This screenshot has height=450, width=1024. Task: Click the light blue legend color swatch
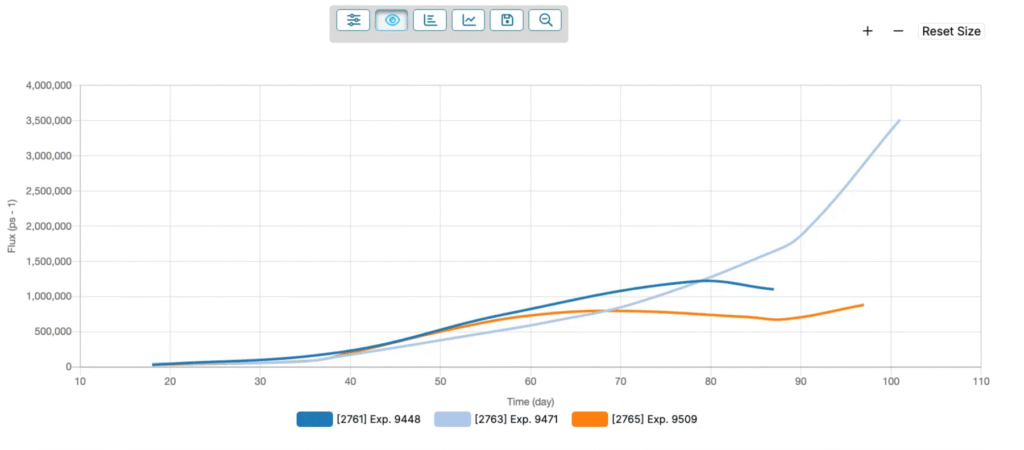click(452, 420)
